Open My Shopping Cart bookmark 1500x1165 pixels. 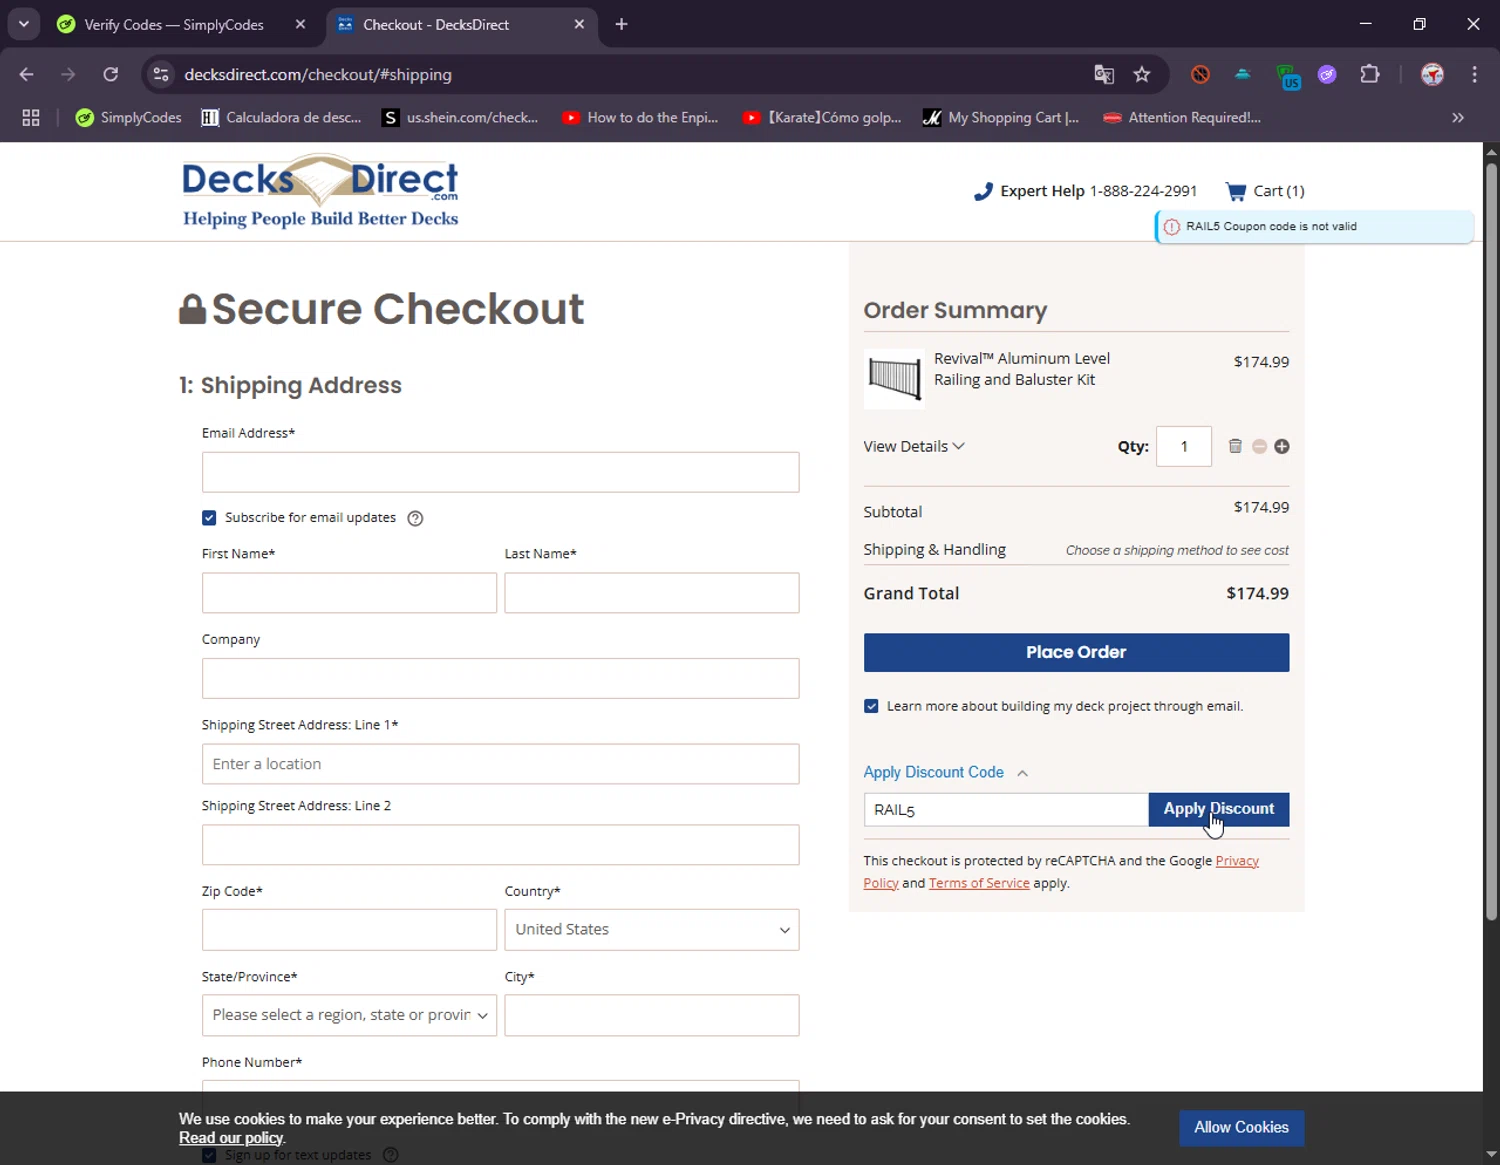point(1002,117)
